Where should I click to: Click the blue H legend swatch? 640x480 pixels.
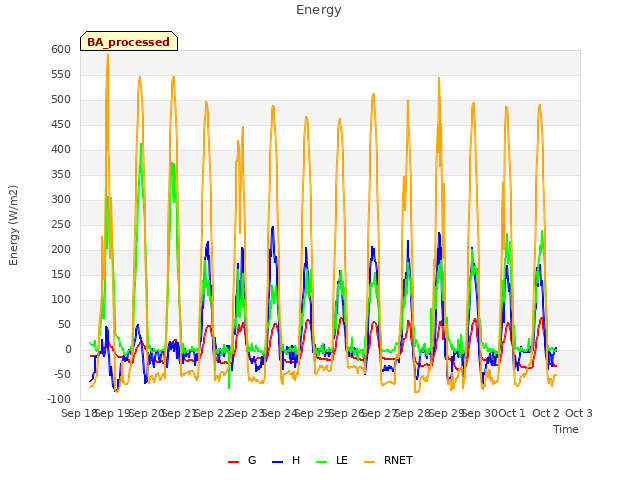click(x=278, y=462)
